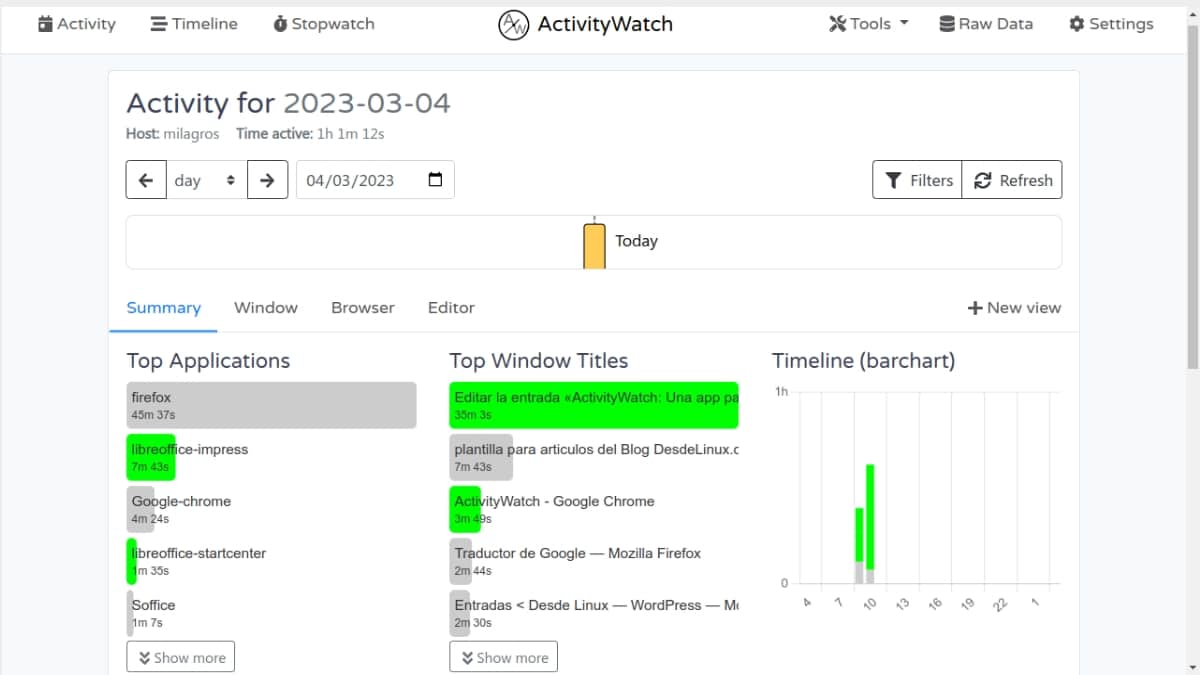Open the day period selector
Image resolution: width=1200 pixels, height=675 pixels.
click(206, 180)
